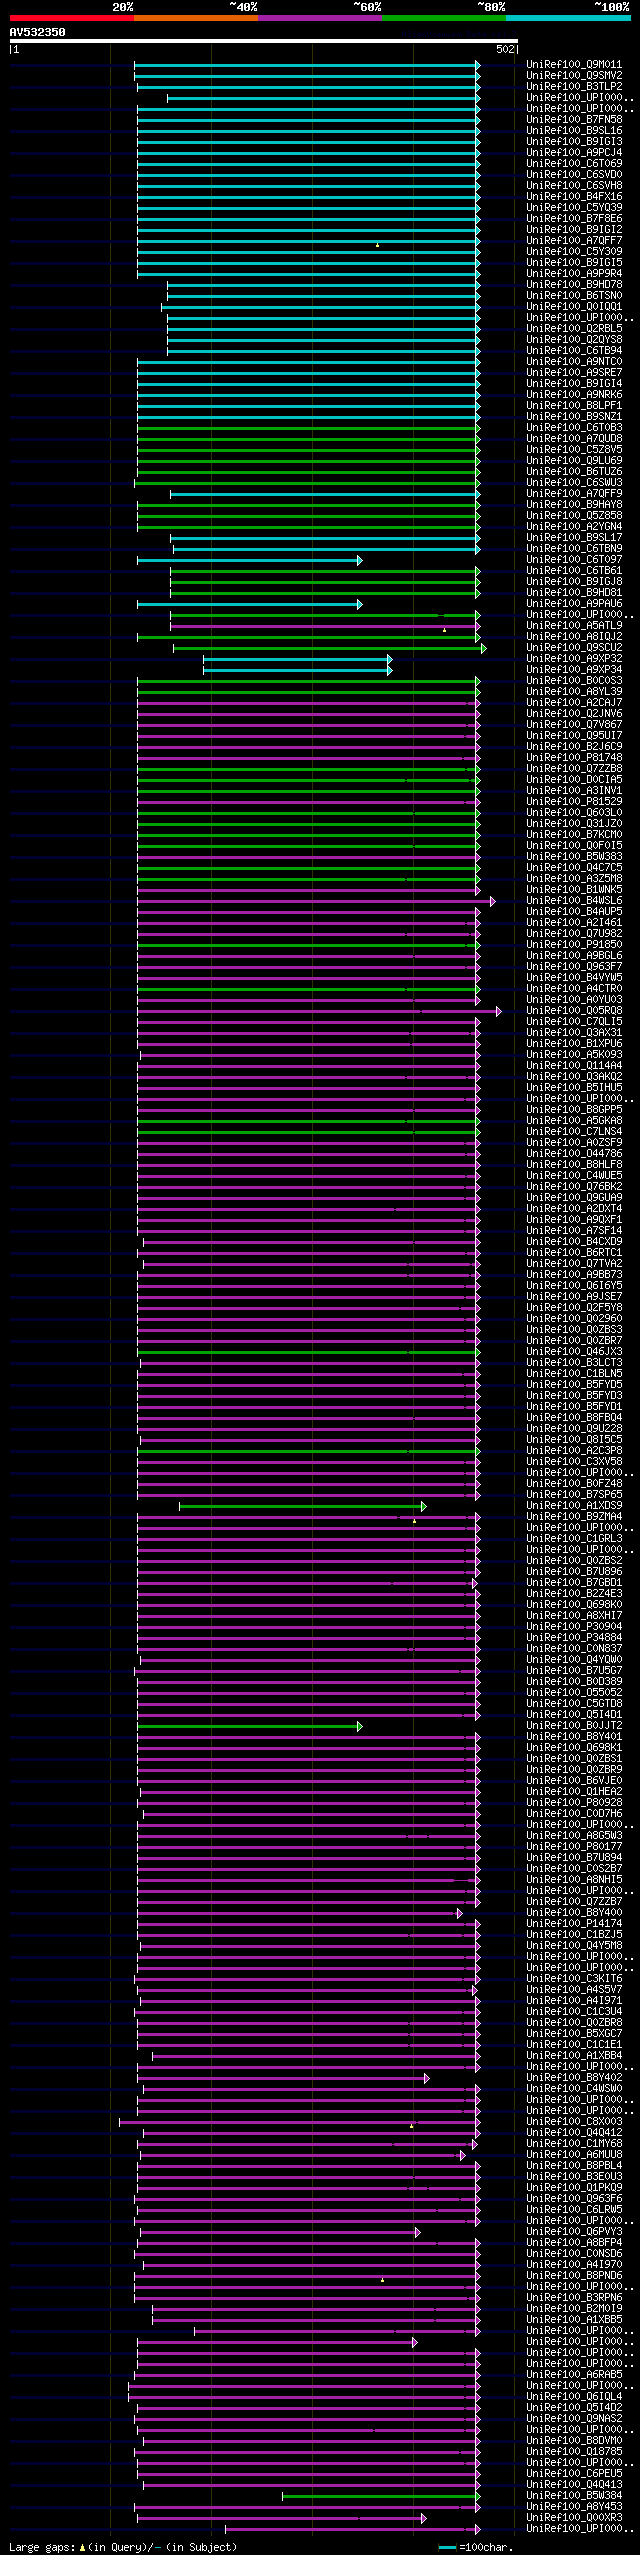Viewport: 640px width, 2555px height.
Task: Select label UniRef100_C5Z8V5
Action: click(574, 450)
